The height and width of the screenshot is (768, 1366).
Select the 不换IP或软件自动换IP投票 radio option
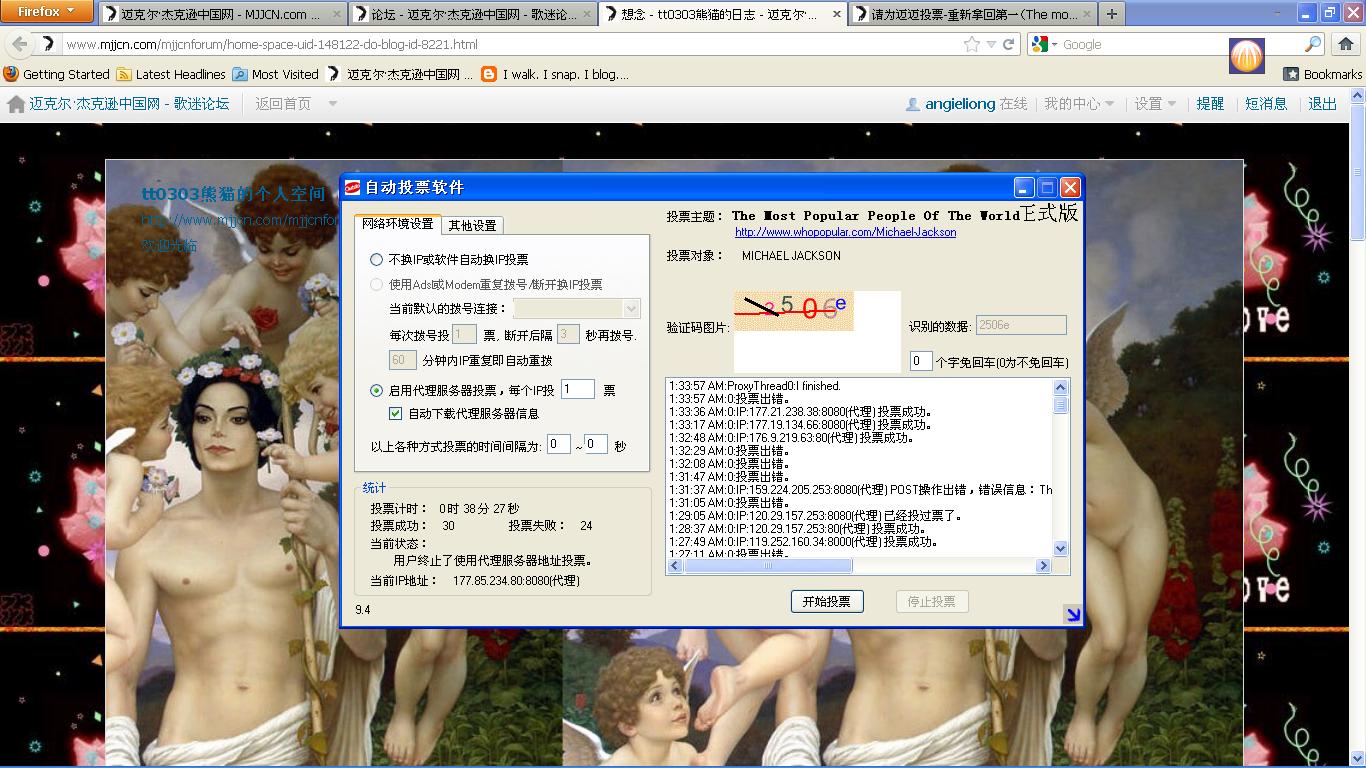377,260
